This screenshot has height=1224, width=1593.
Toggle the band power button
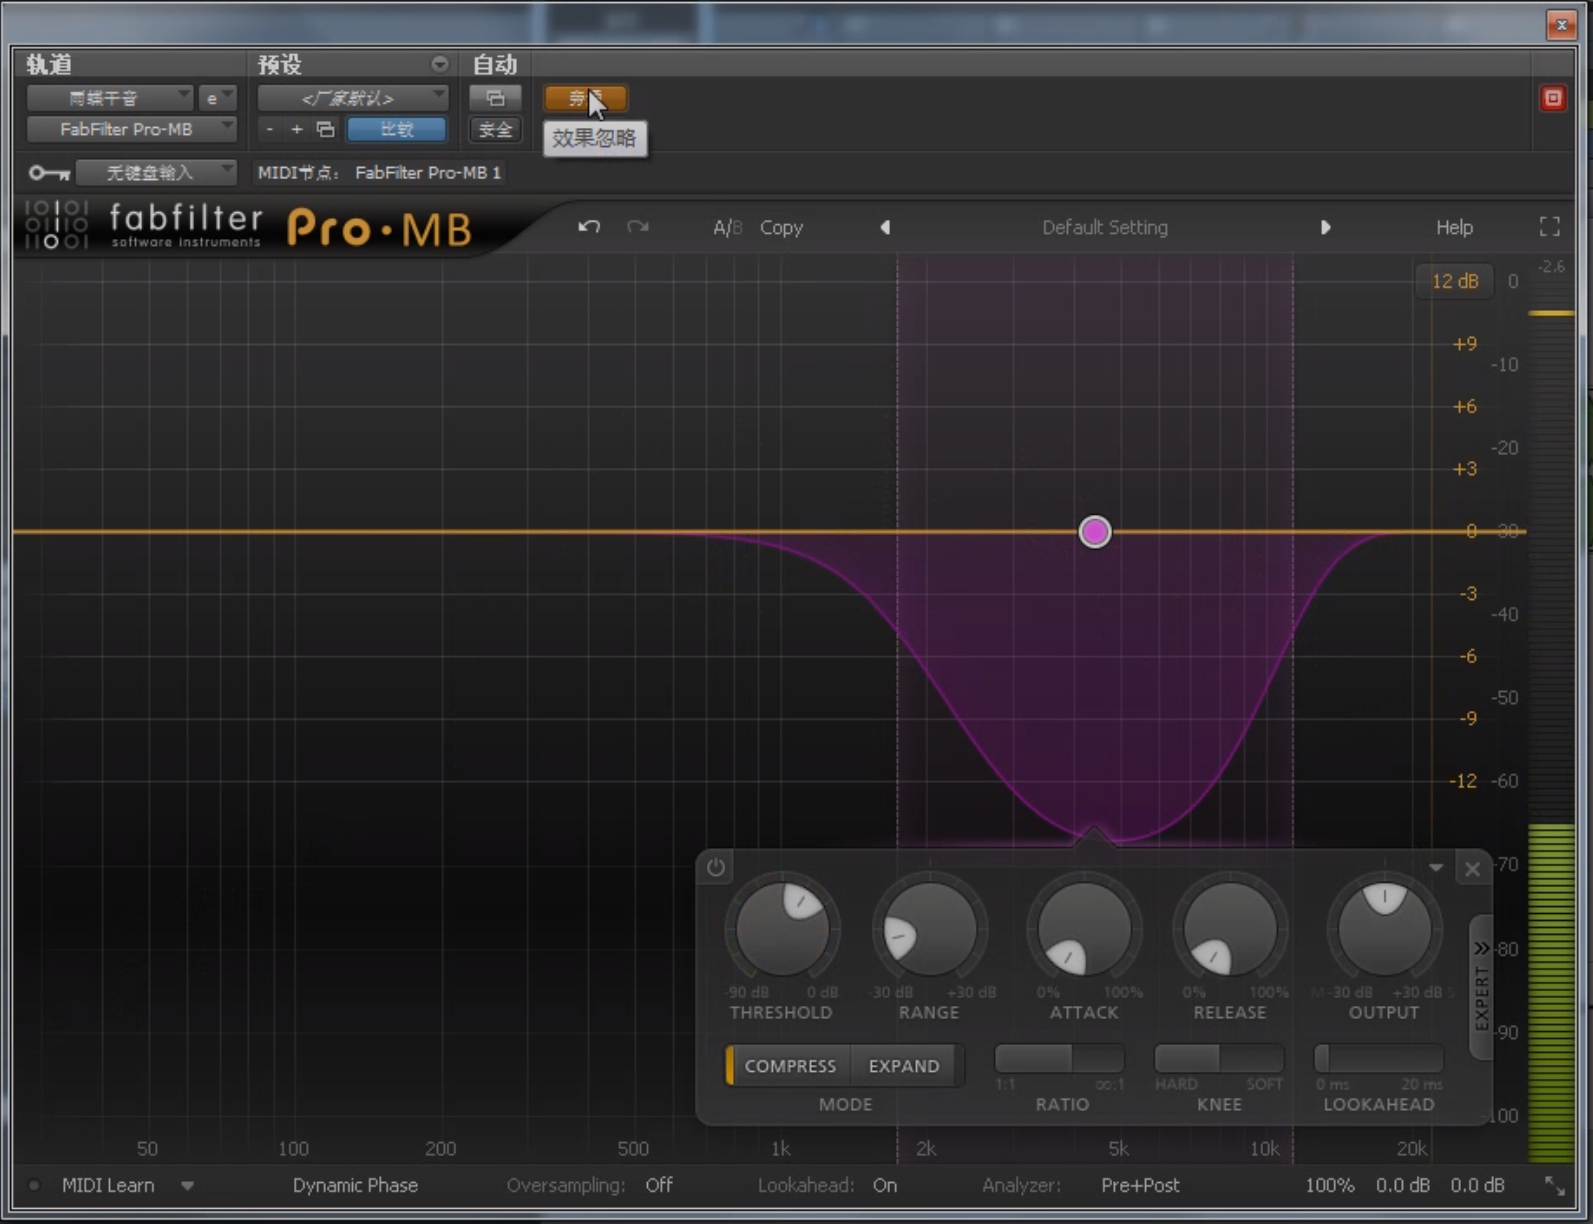716,867
